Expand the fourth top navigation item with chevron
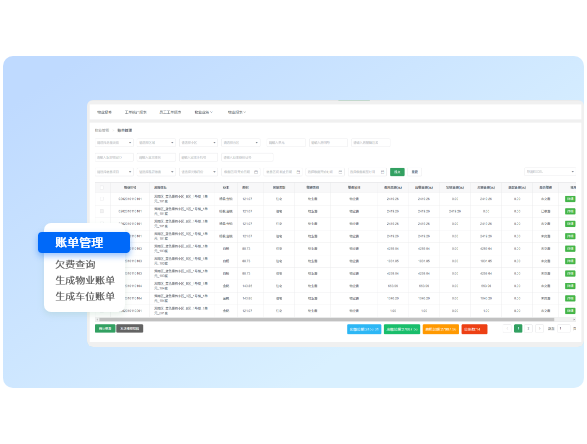The image size is (587, 444). tap(204, 112)
